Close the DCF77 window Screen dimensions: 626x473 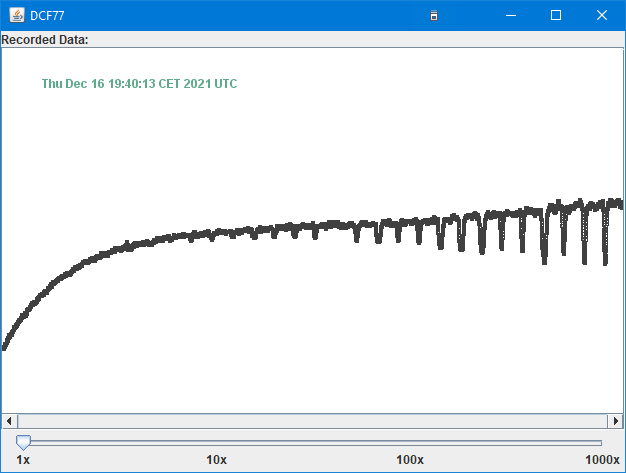click(x=602, y=15)
